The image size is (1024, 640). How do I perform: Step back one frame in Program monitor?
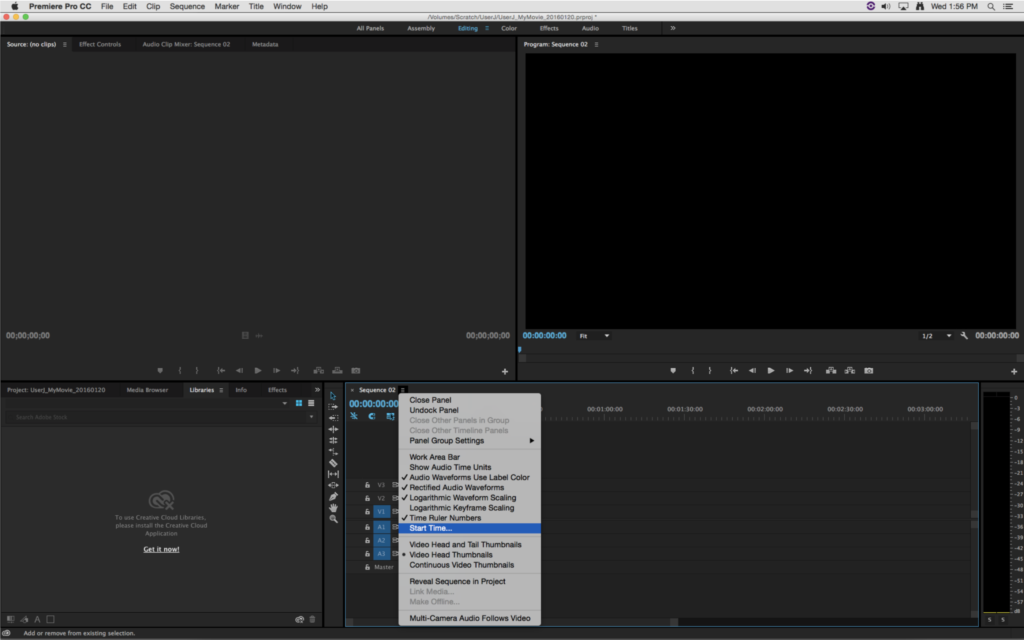click(x=752, y=370)
